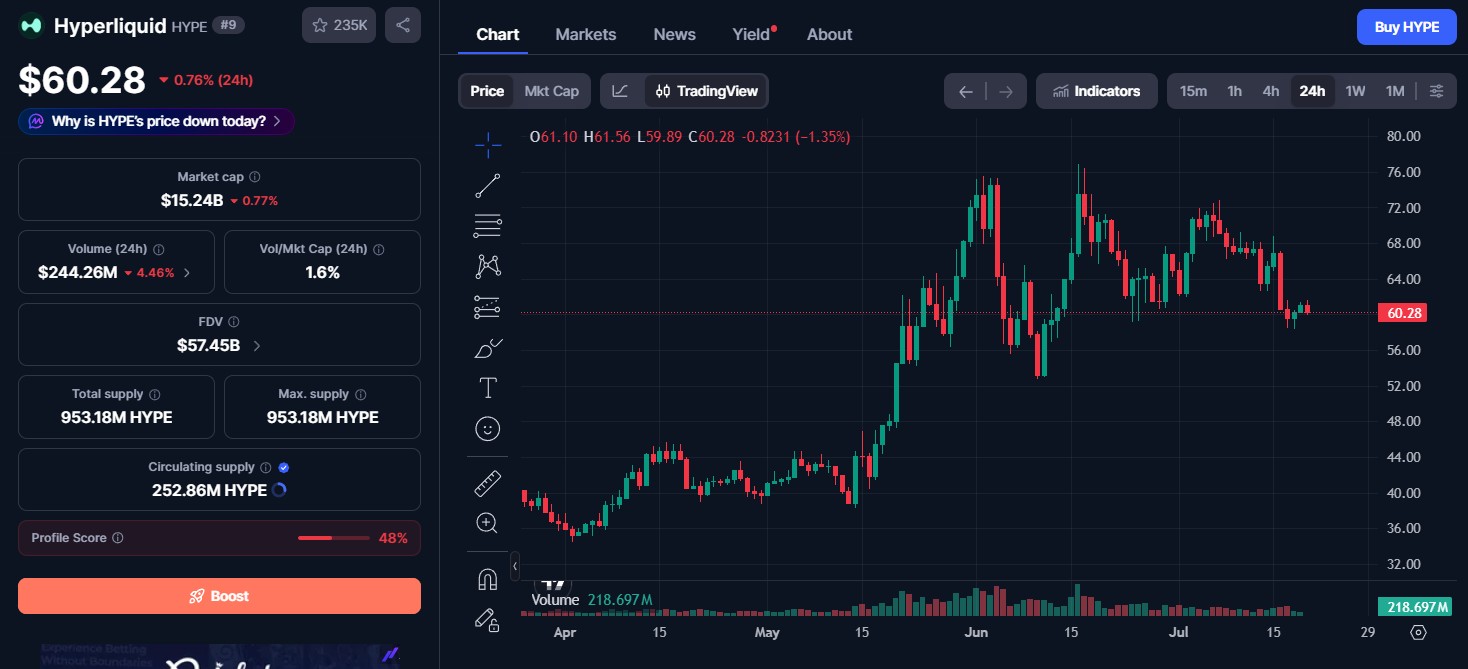1468x669 pixels.
Task: Click the $15.24B market cap value
Action: click(x=192, y=200)
